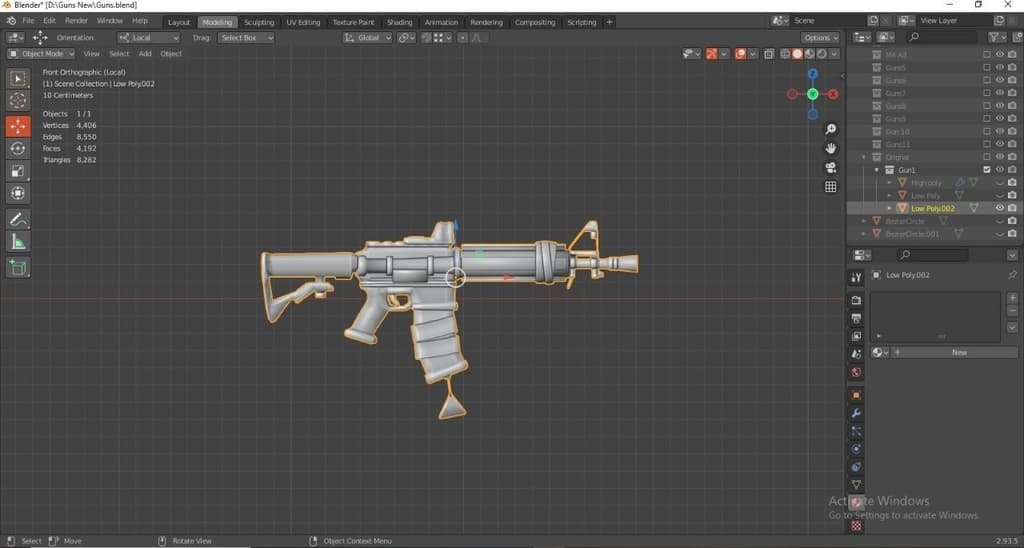The width and height of the screenshot is (1024, 548).
Task: Select the Rotate tool in the toolbar
Action: tap(18, 148)
